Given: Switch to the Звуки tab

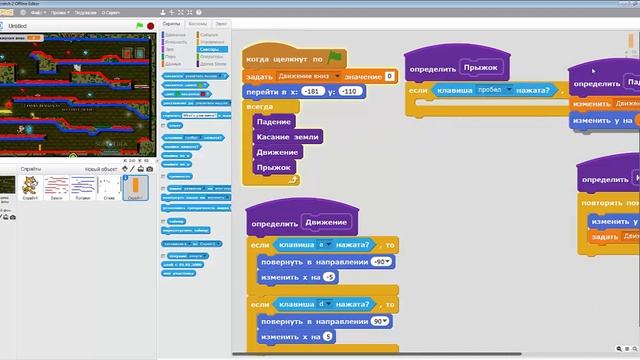Looking at the screenshot, I should click(x=221, y=24).
